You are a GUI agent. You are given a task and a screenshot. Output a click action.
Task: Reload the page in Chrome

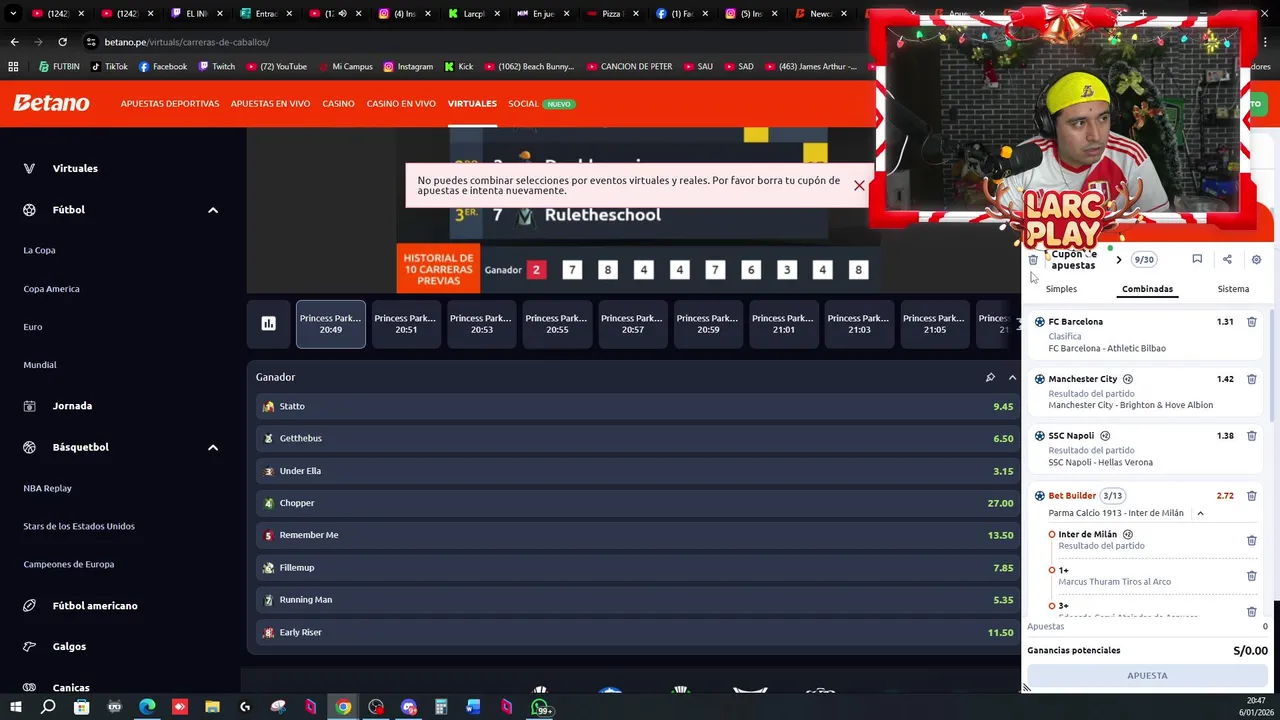(x=62, y=42)
